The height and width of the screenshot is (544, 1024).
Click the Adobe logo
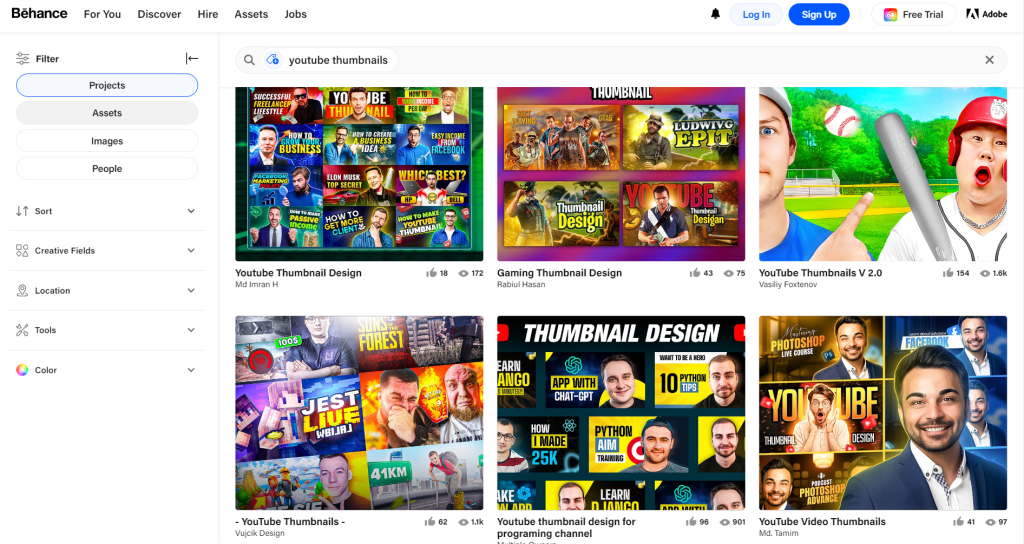click(986, 14)
